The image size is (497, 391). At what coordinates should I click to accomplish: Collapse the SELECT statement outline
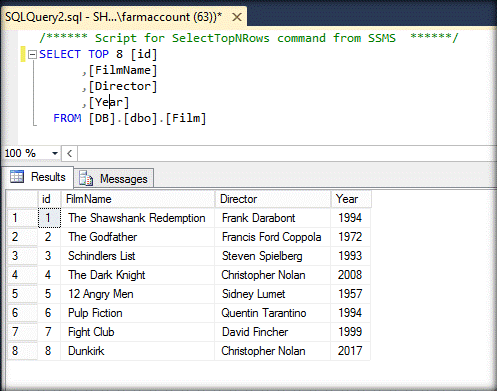coord(32,55)
